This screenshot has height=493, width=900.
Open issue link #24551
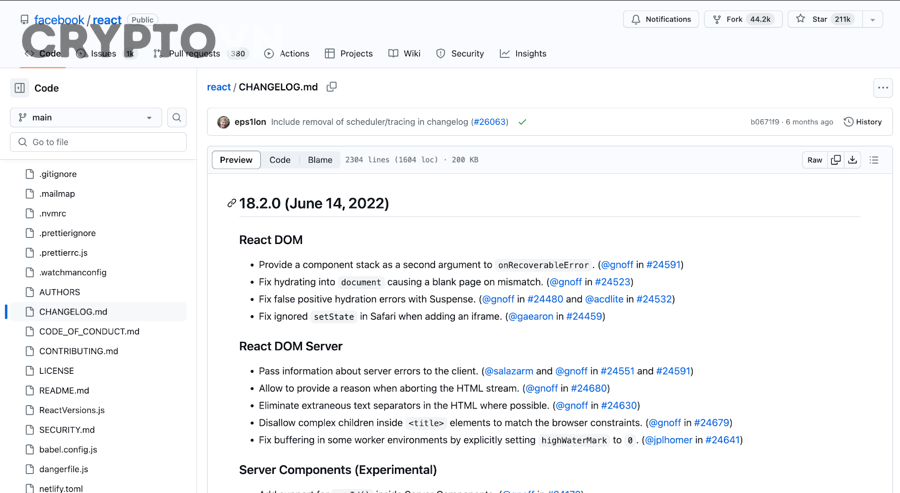click(x=618, y=371)
